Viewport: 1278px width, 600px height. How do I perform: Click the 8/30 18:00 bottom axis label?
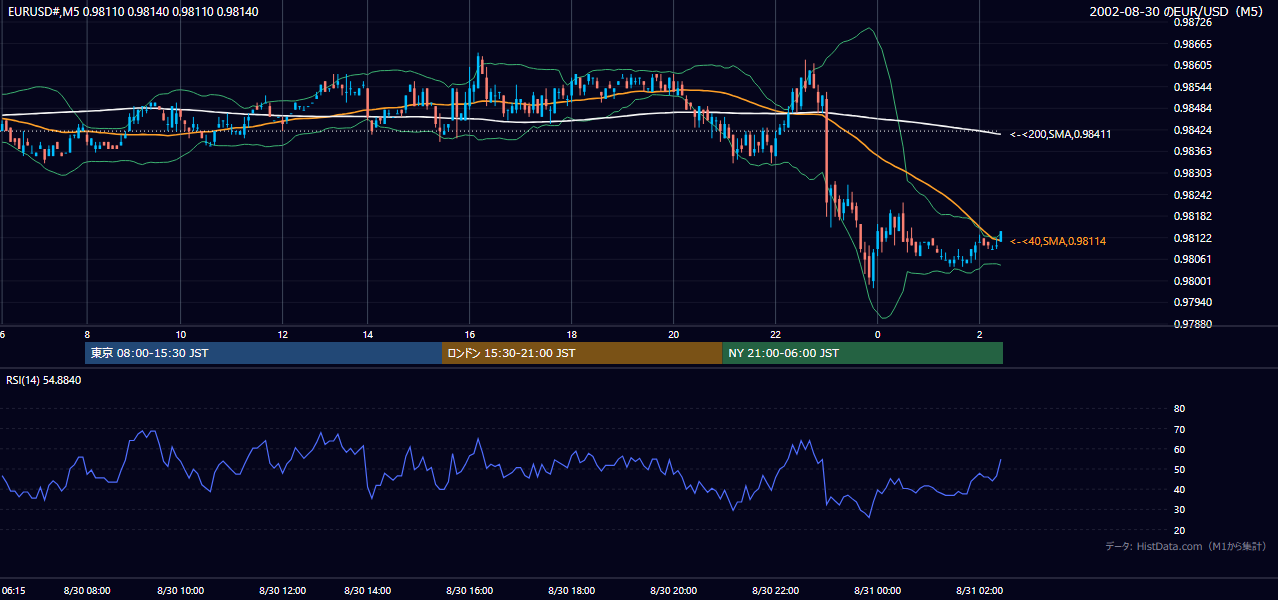(x=573, y=591)
